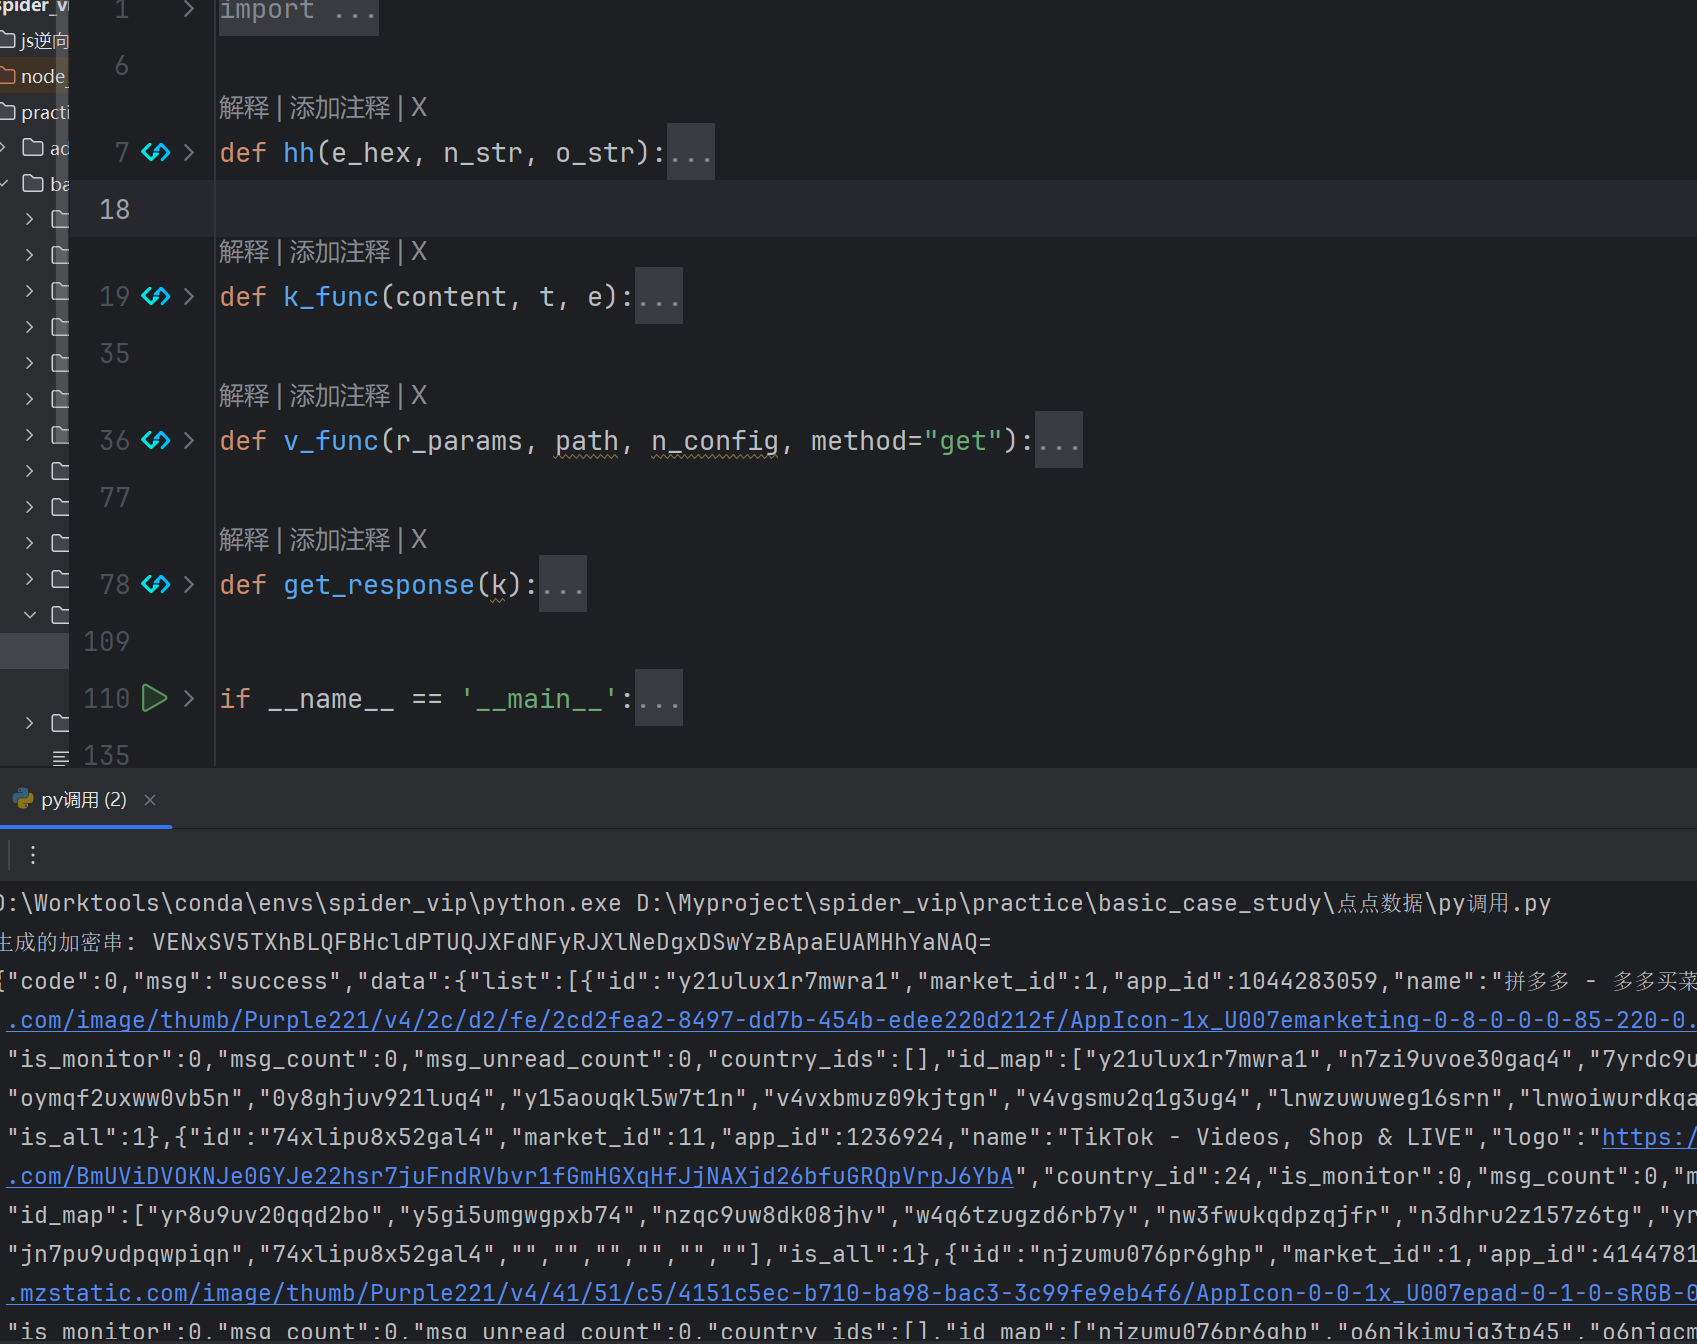
Task: Open the Purple221/v4/2c/d2 image link in console
Action: 852,1020
